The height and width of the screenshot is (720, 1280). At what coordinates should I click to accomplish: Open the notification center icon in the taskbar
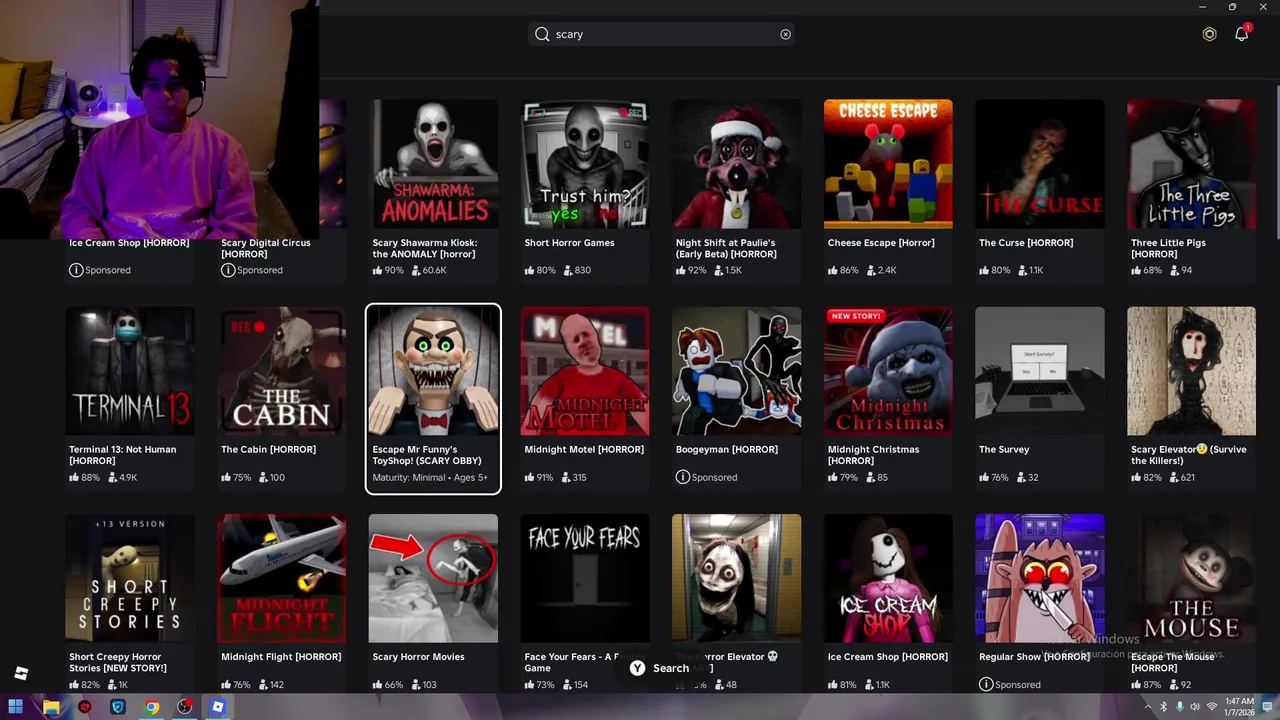[1266, 707]
